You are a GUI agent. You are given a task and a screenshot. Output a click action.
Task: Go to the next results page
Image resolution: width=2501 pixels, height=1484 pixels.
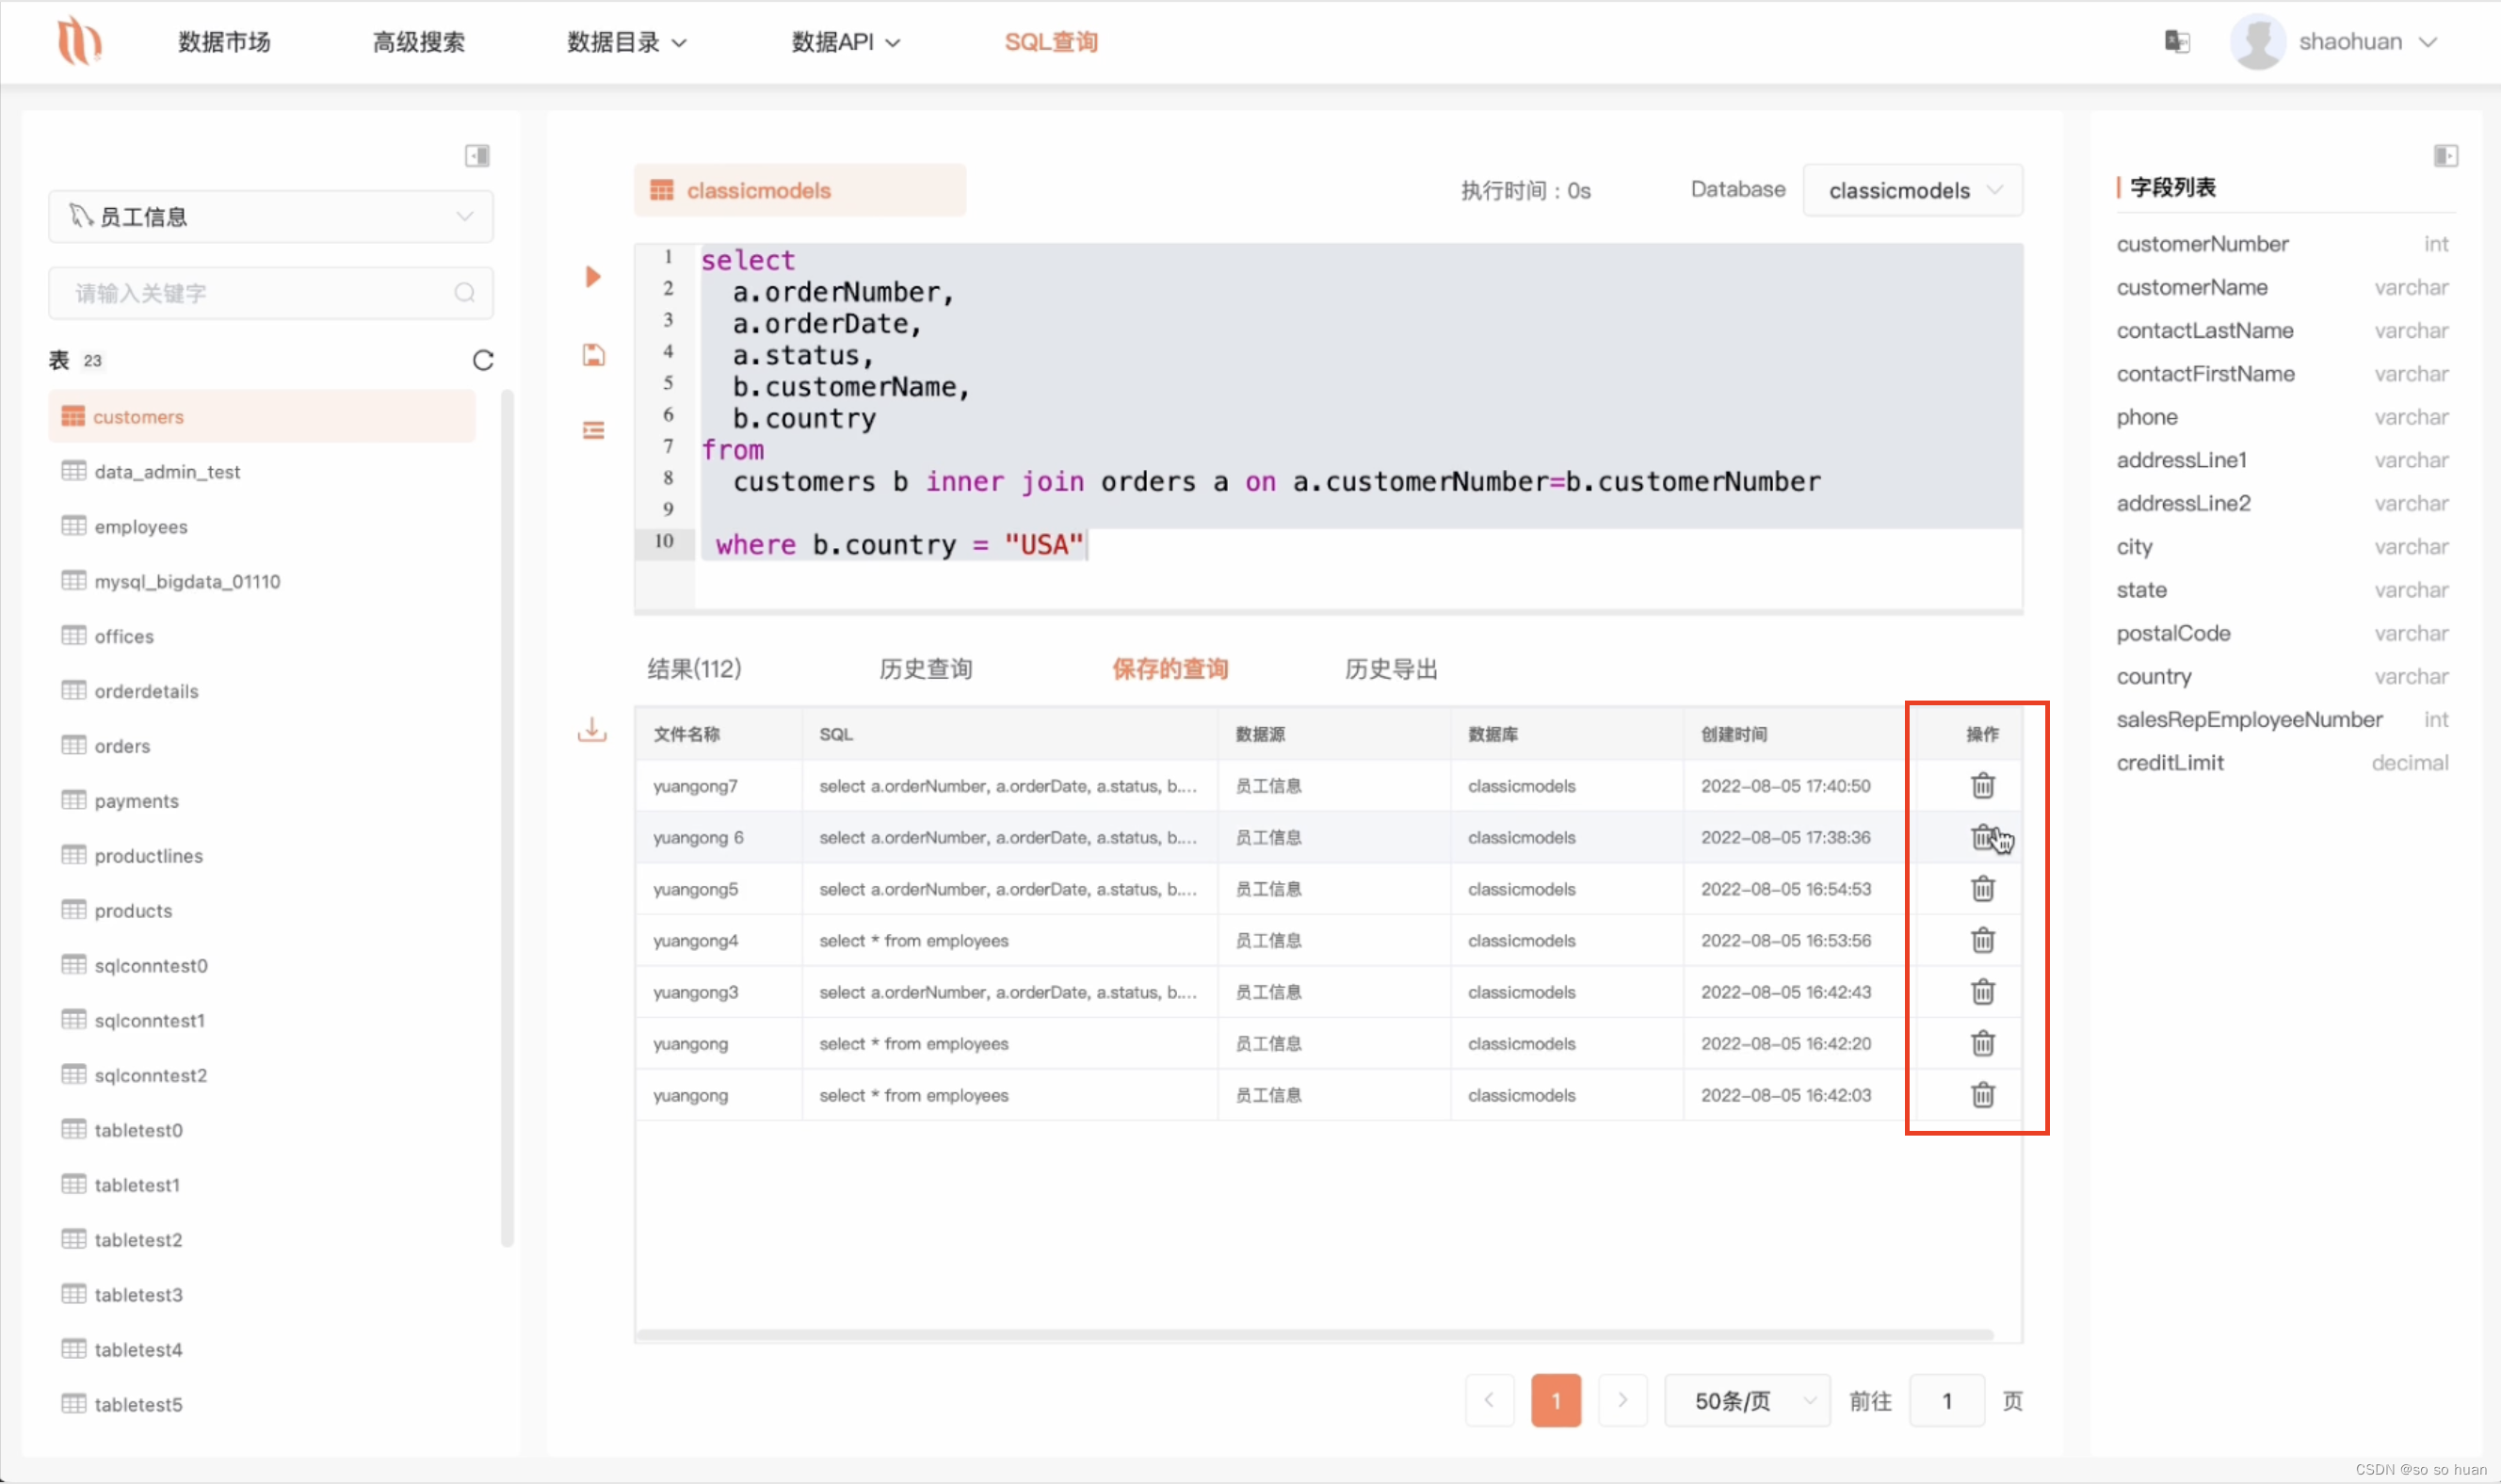point(1622,1400)
